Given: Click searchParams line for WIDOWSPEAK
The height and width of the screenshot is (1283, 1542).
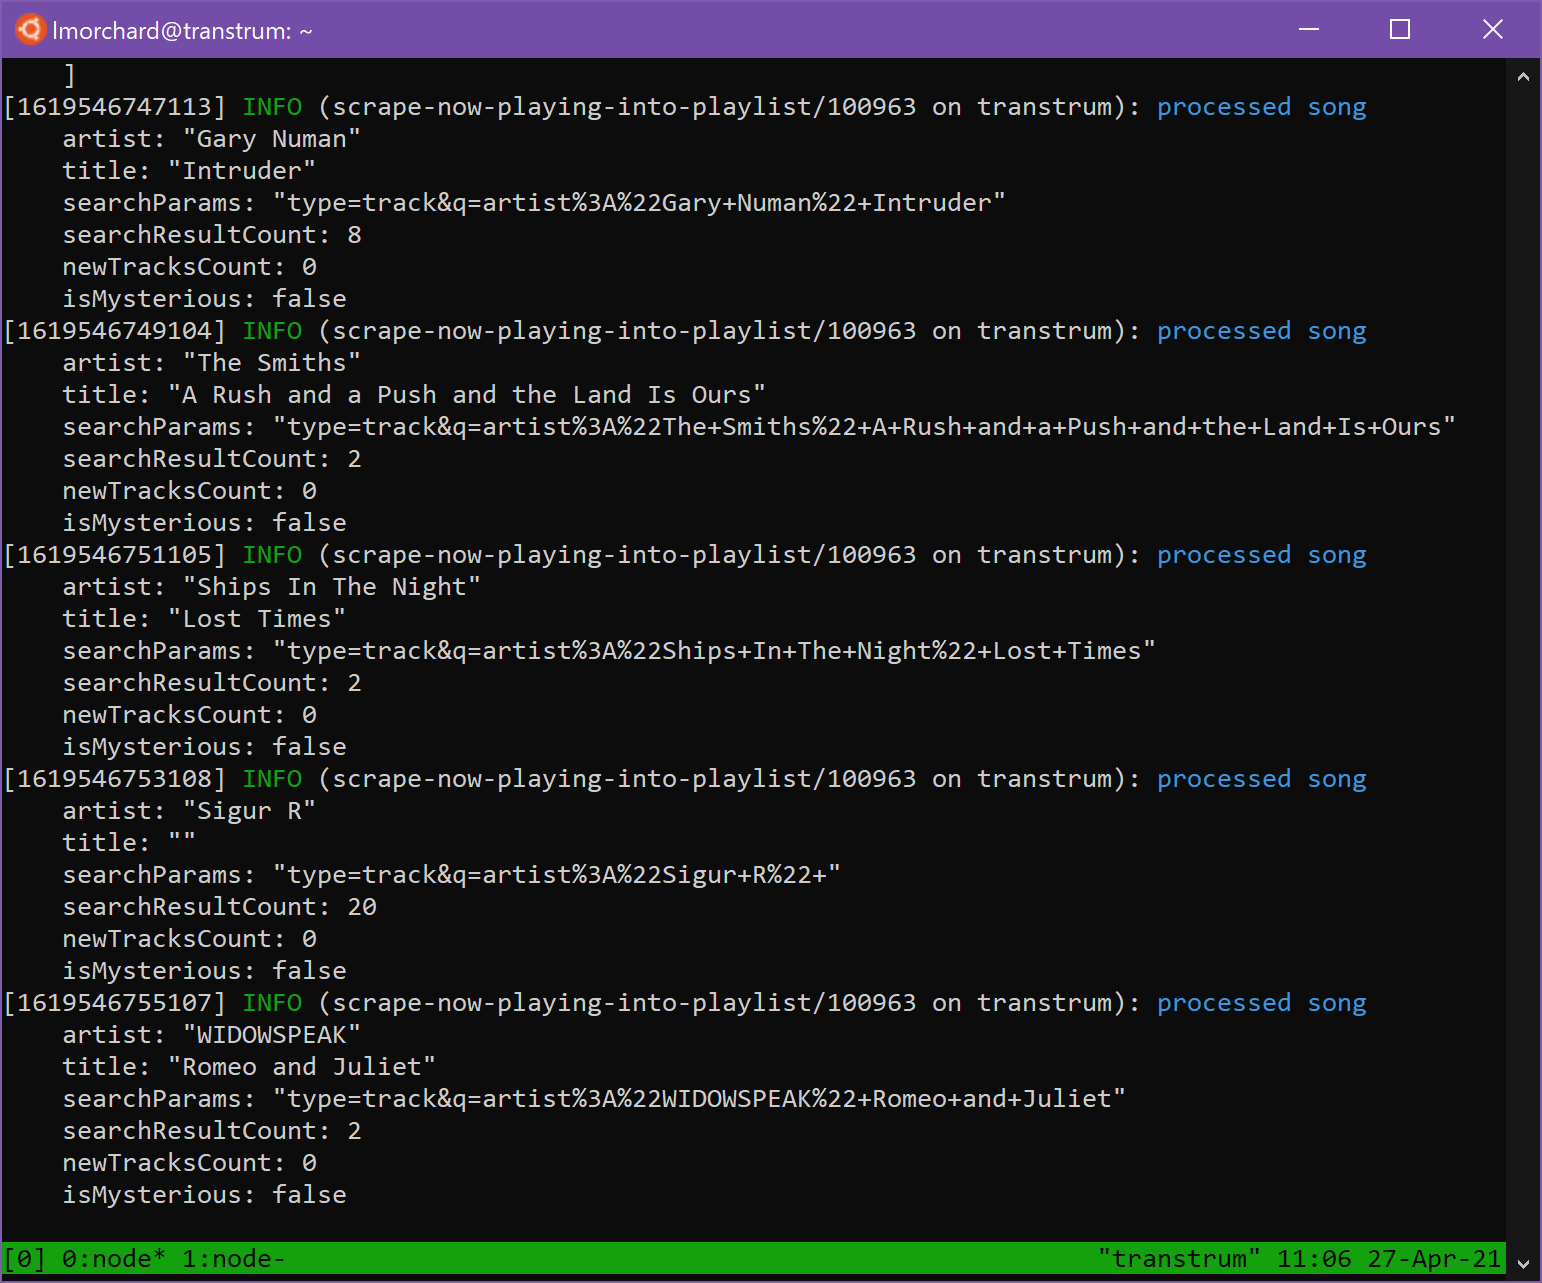Looking at the screenshot, I should tap(594, 1099).
